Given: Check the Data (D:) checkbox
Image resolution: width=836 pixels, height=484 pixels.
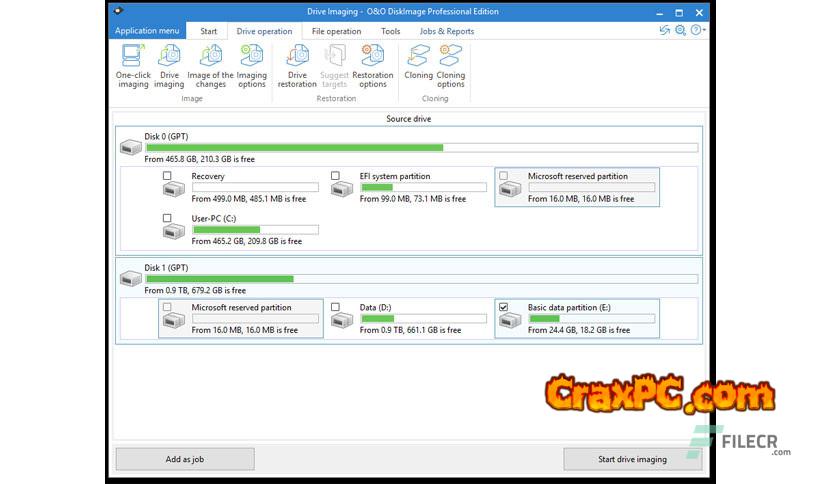Looking at the screenshot, I should pos(335,307).
